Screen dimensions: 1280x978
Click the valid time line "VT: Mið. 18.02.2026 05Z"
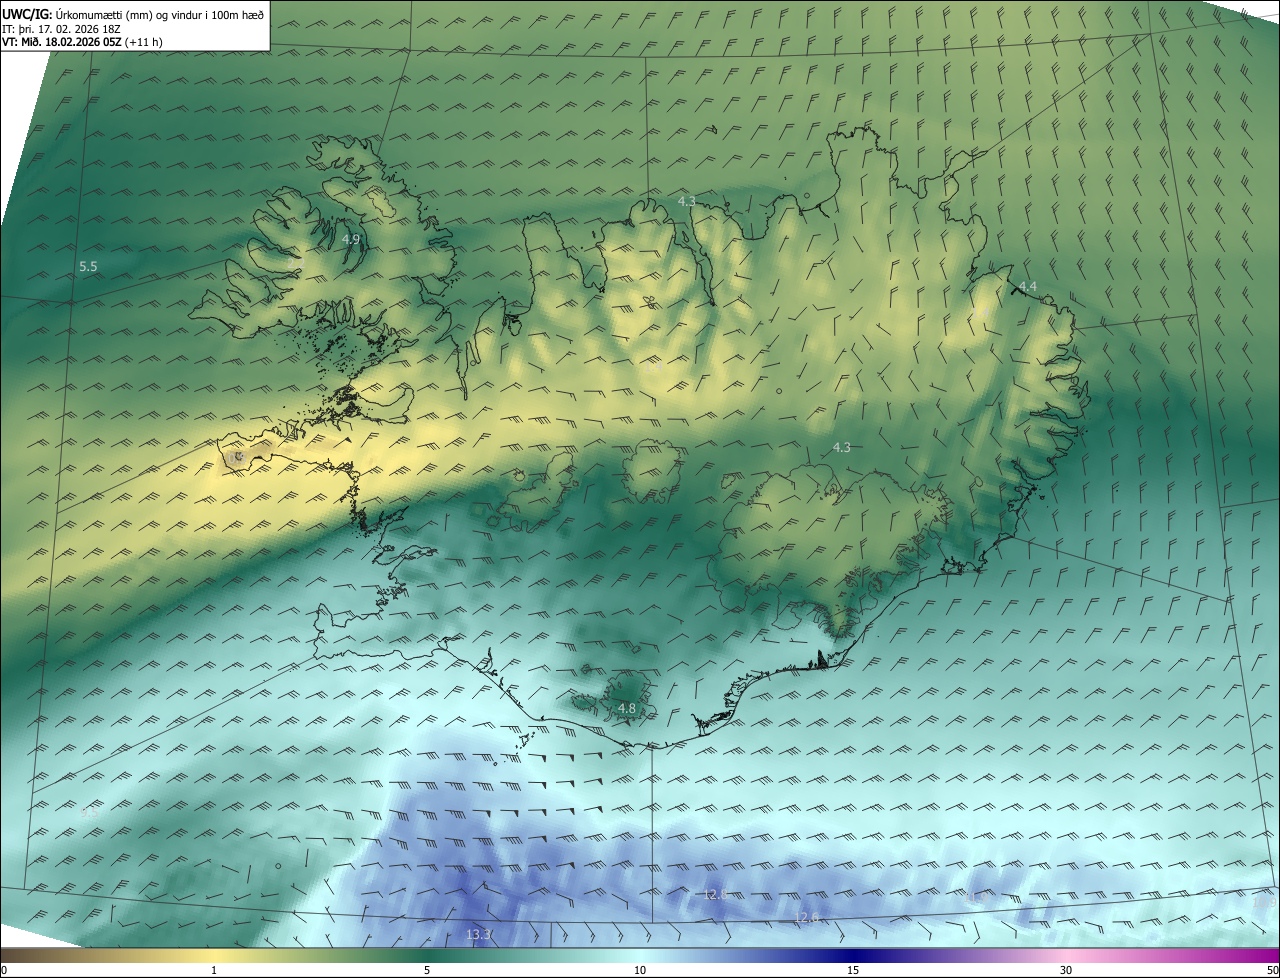(63, 42)
